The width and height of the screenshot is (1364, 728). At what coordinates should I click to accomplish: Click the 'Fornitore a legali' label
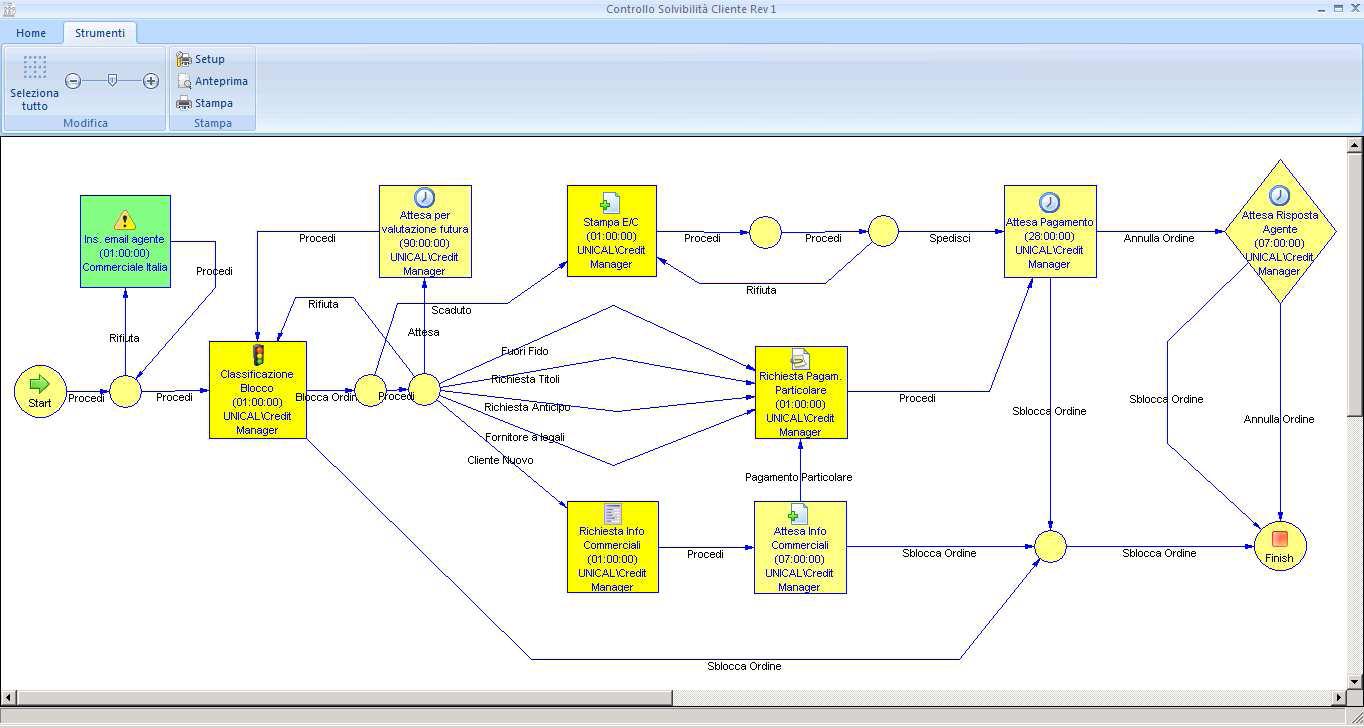(525, 437)
